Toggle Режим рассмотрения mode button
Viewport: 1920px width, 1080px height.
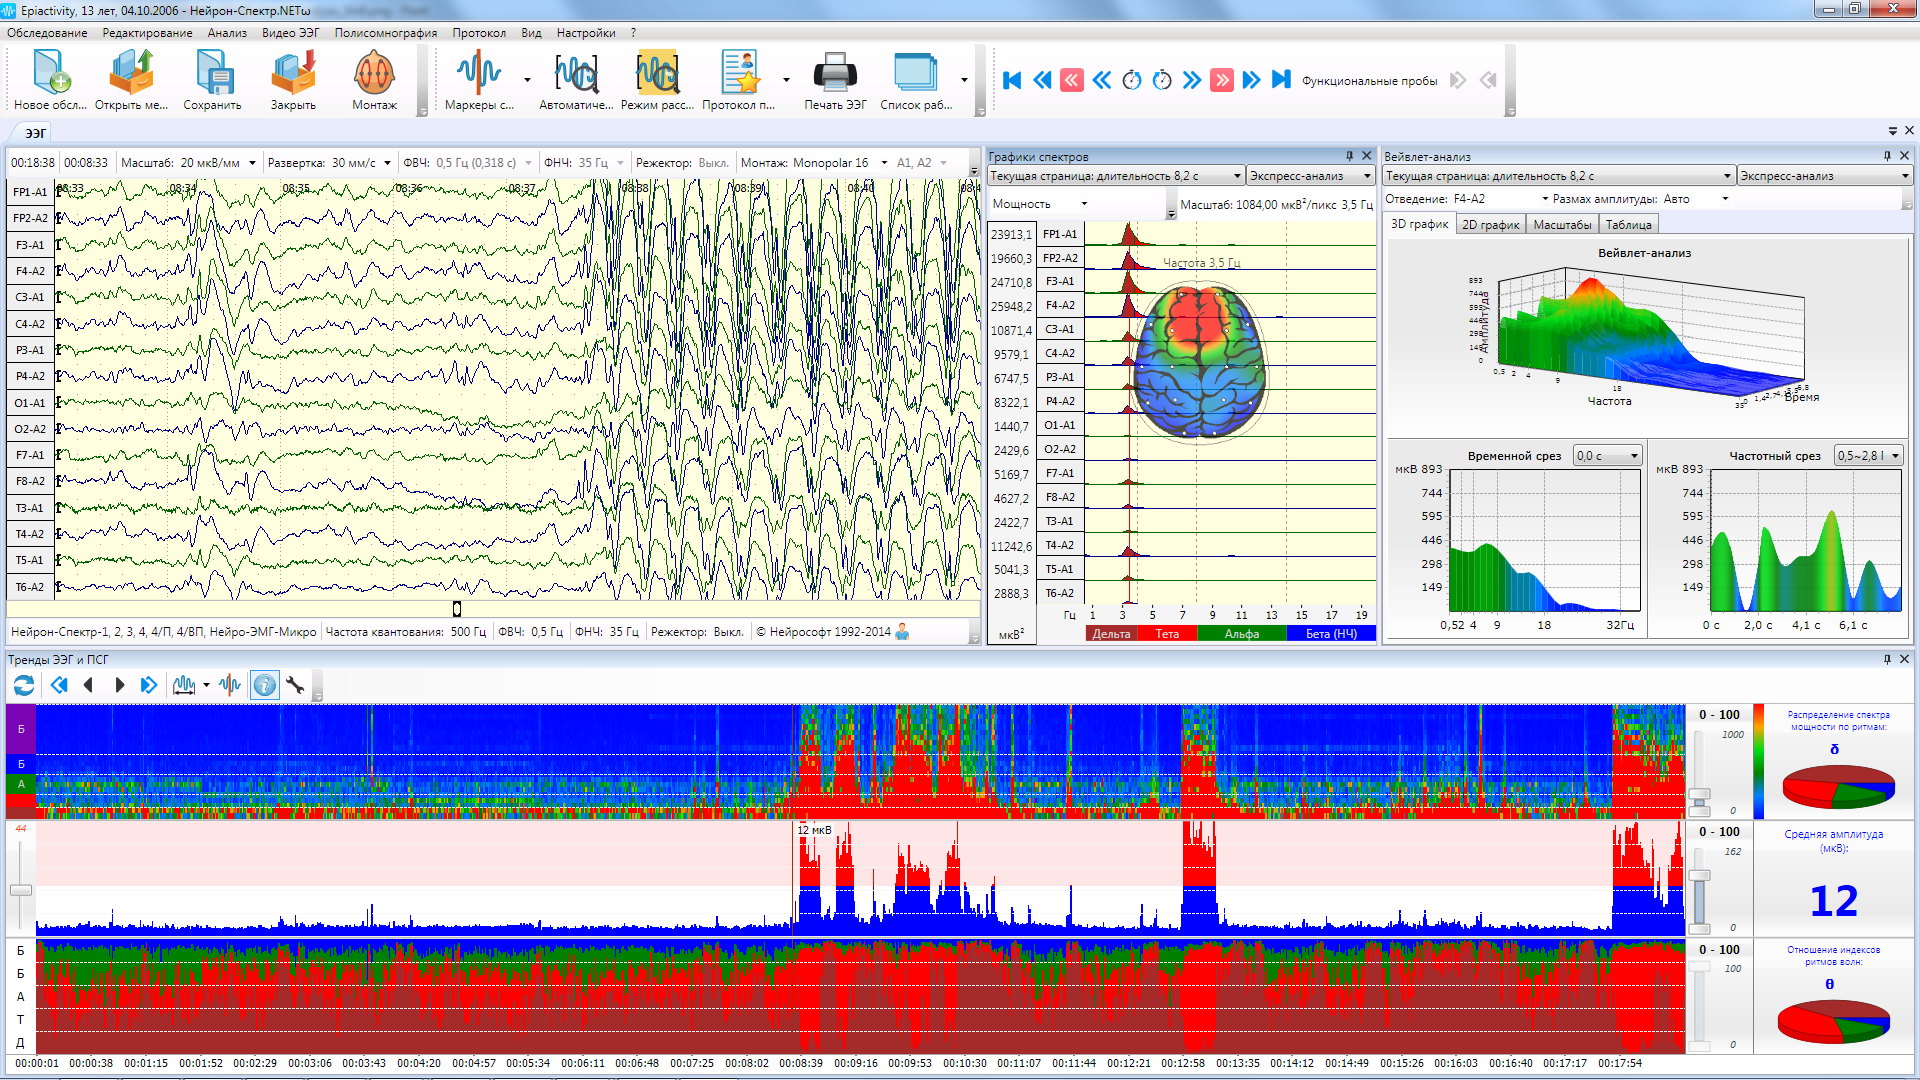coord(657,75)
